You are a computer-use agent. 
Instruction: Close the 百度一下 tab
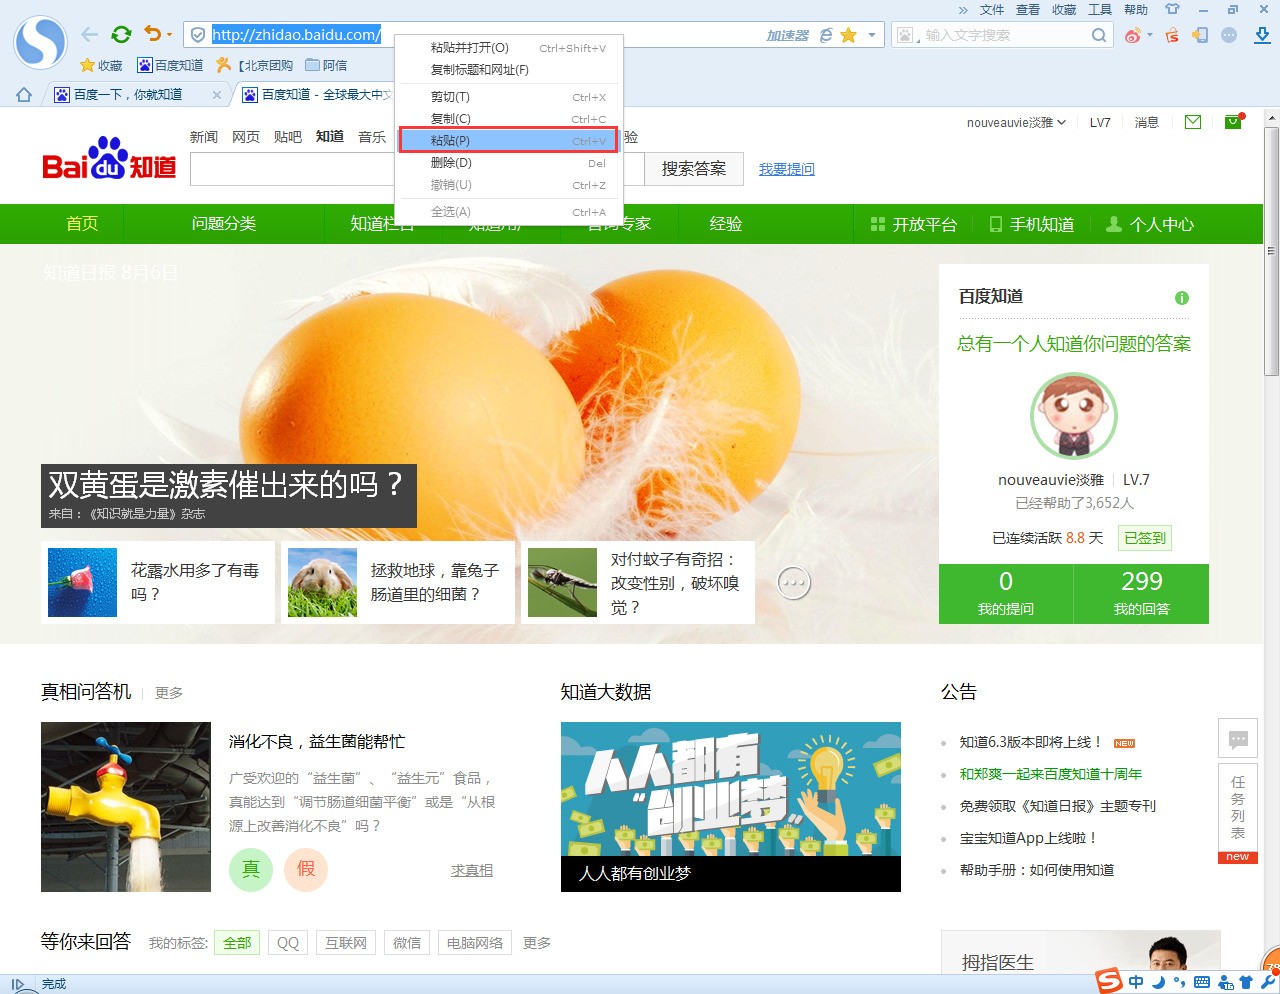point(217,95)
